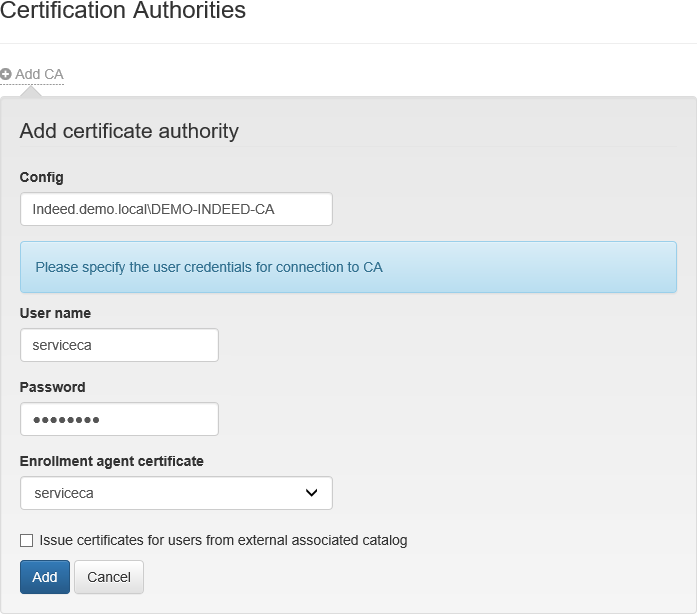Click the Config field label
697x614 pixels.
[x=42, y=177]
